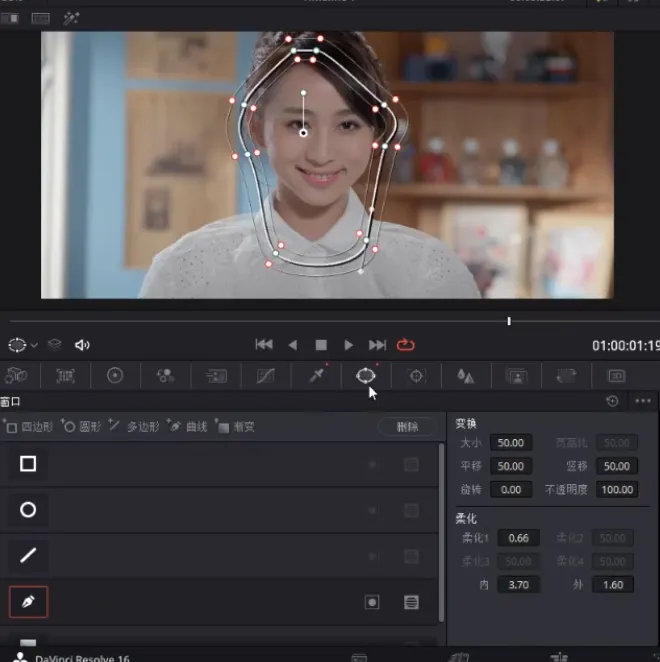The height and width of the screenshot is (662, 660).
Task: Open the Tracker palette
Action: (416, 376)
